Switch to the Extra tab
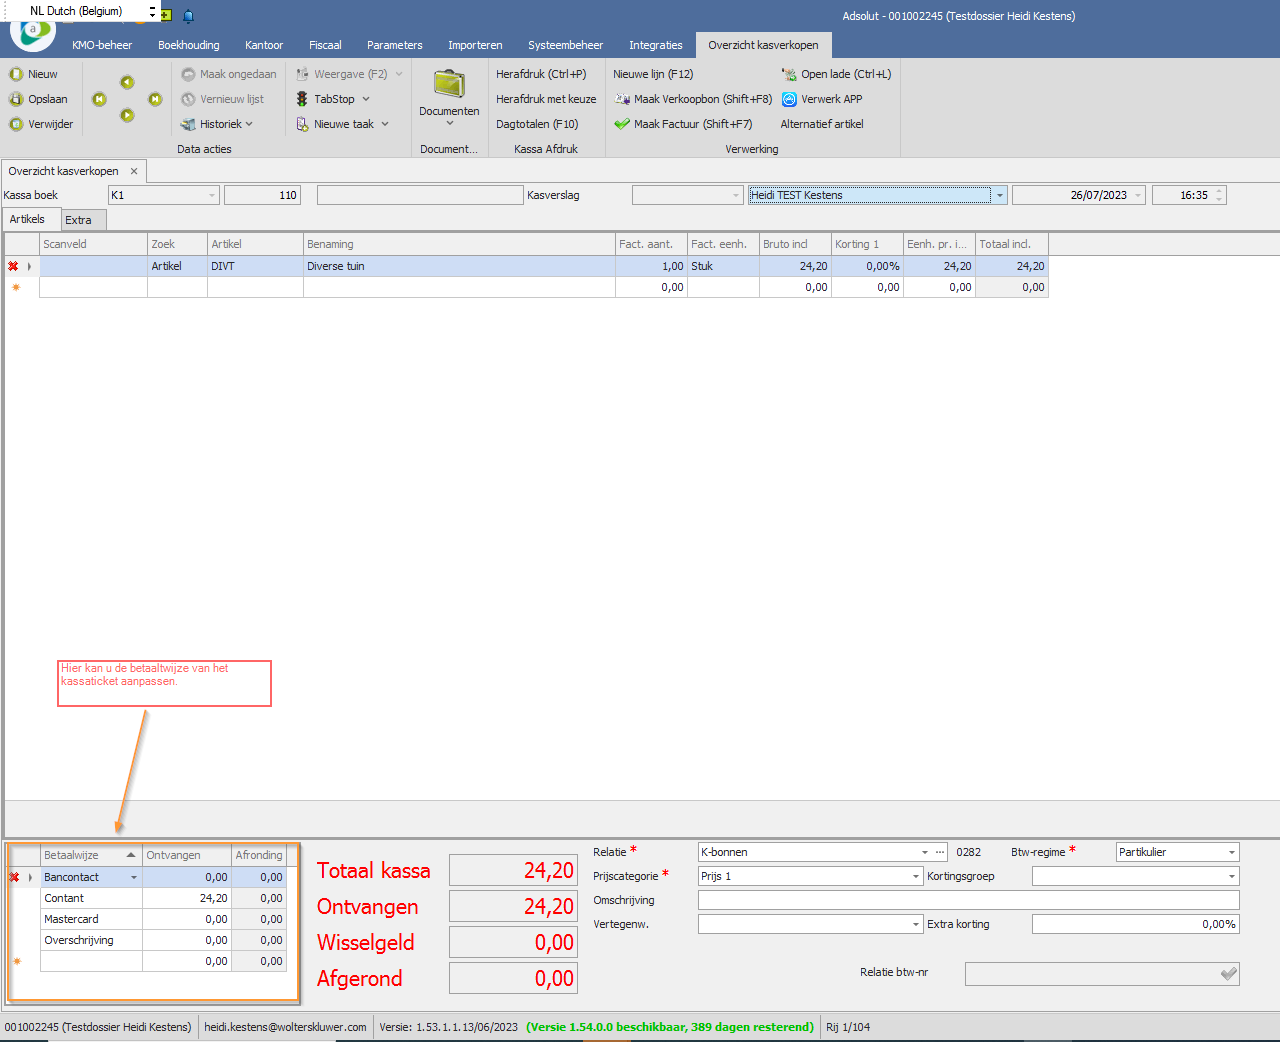This screenshot has width=1280, height=1042. pos(78,220)
